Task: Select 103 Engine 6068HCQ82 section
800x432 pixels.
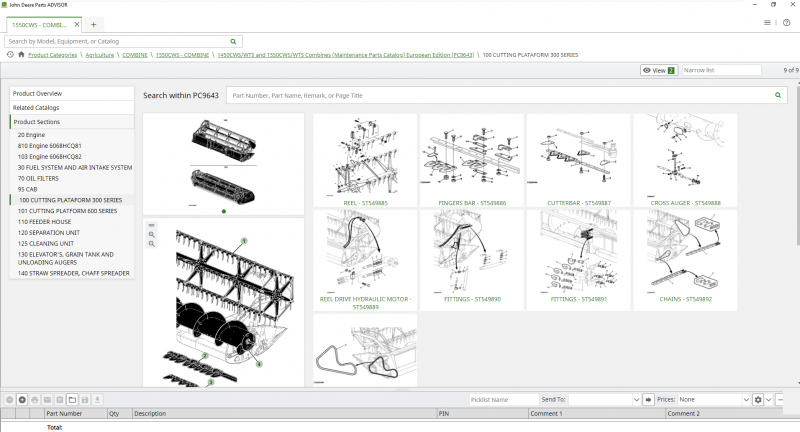Action: pyautogui.click(x=49, y=157)
